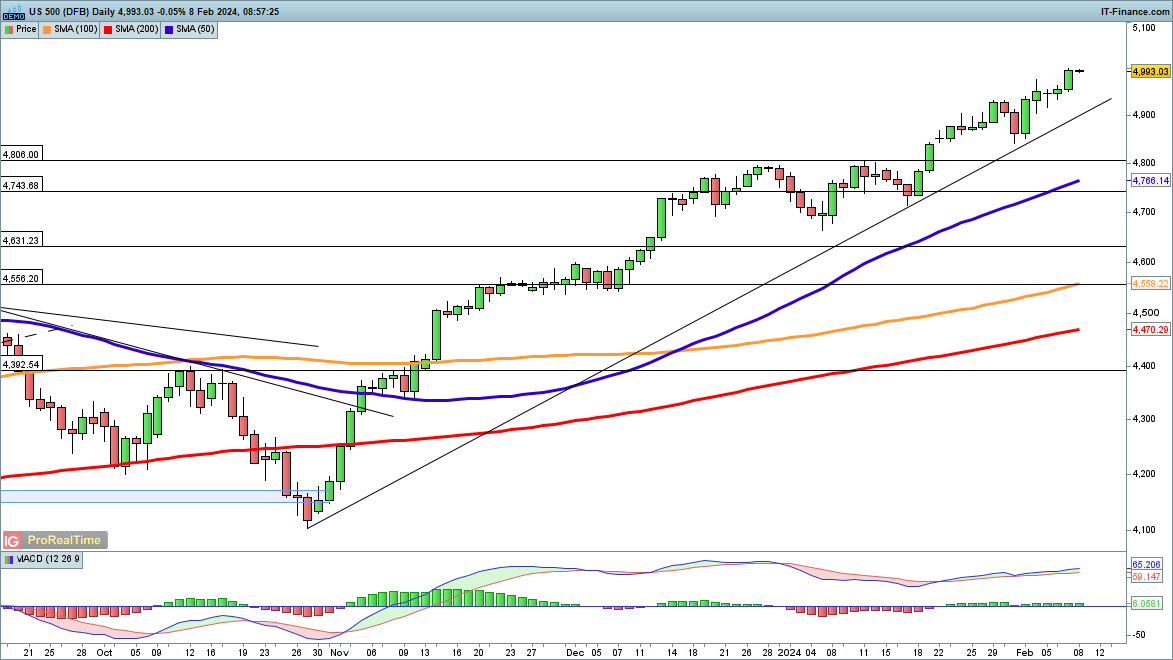
Task: Click the MACD indicator color icon
Action: point(9,559)
